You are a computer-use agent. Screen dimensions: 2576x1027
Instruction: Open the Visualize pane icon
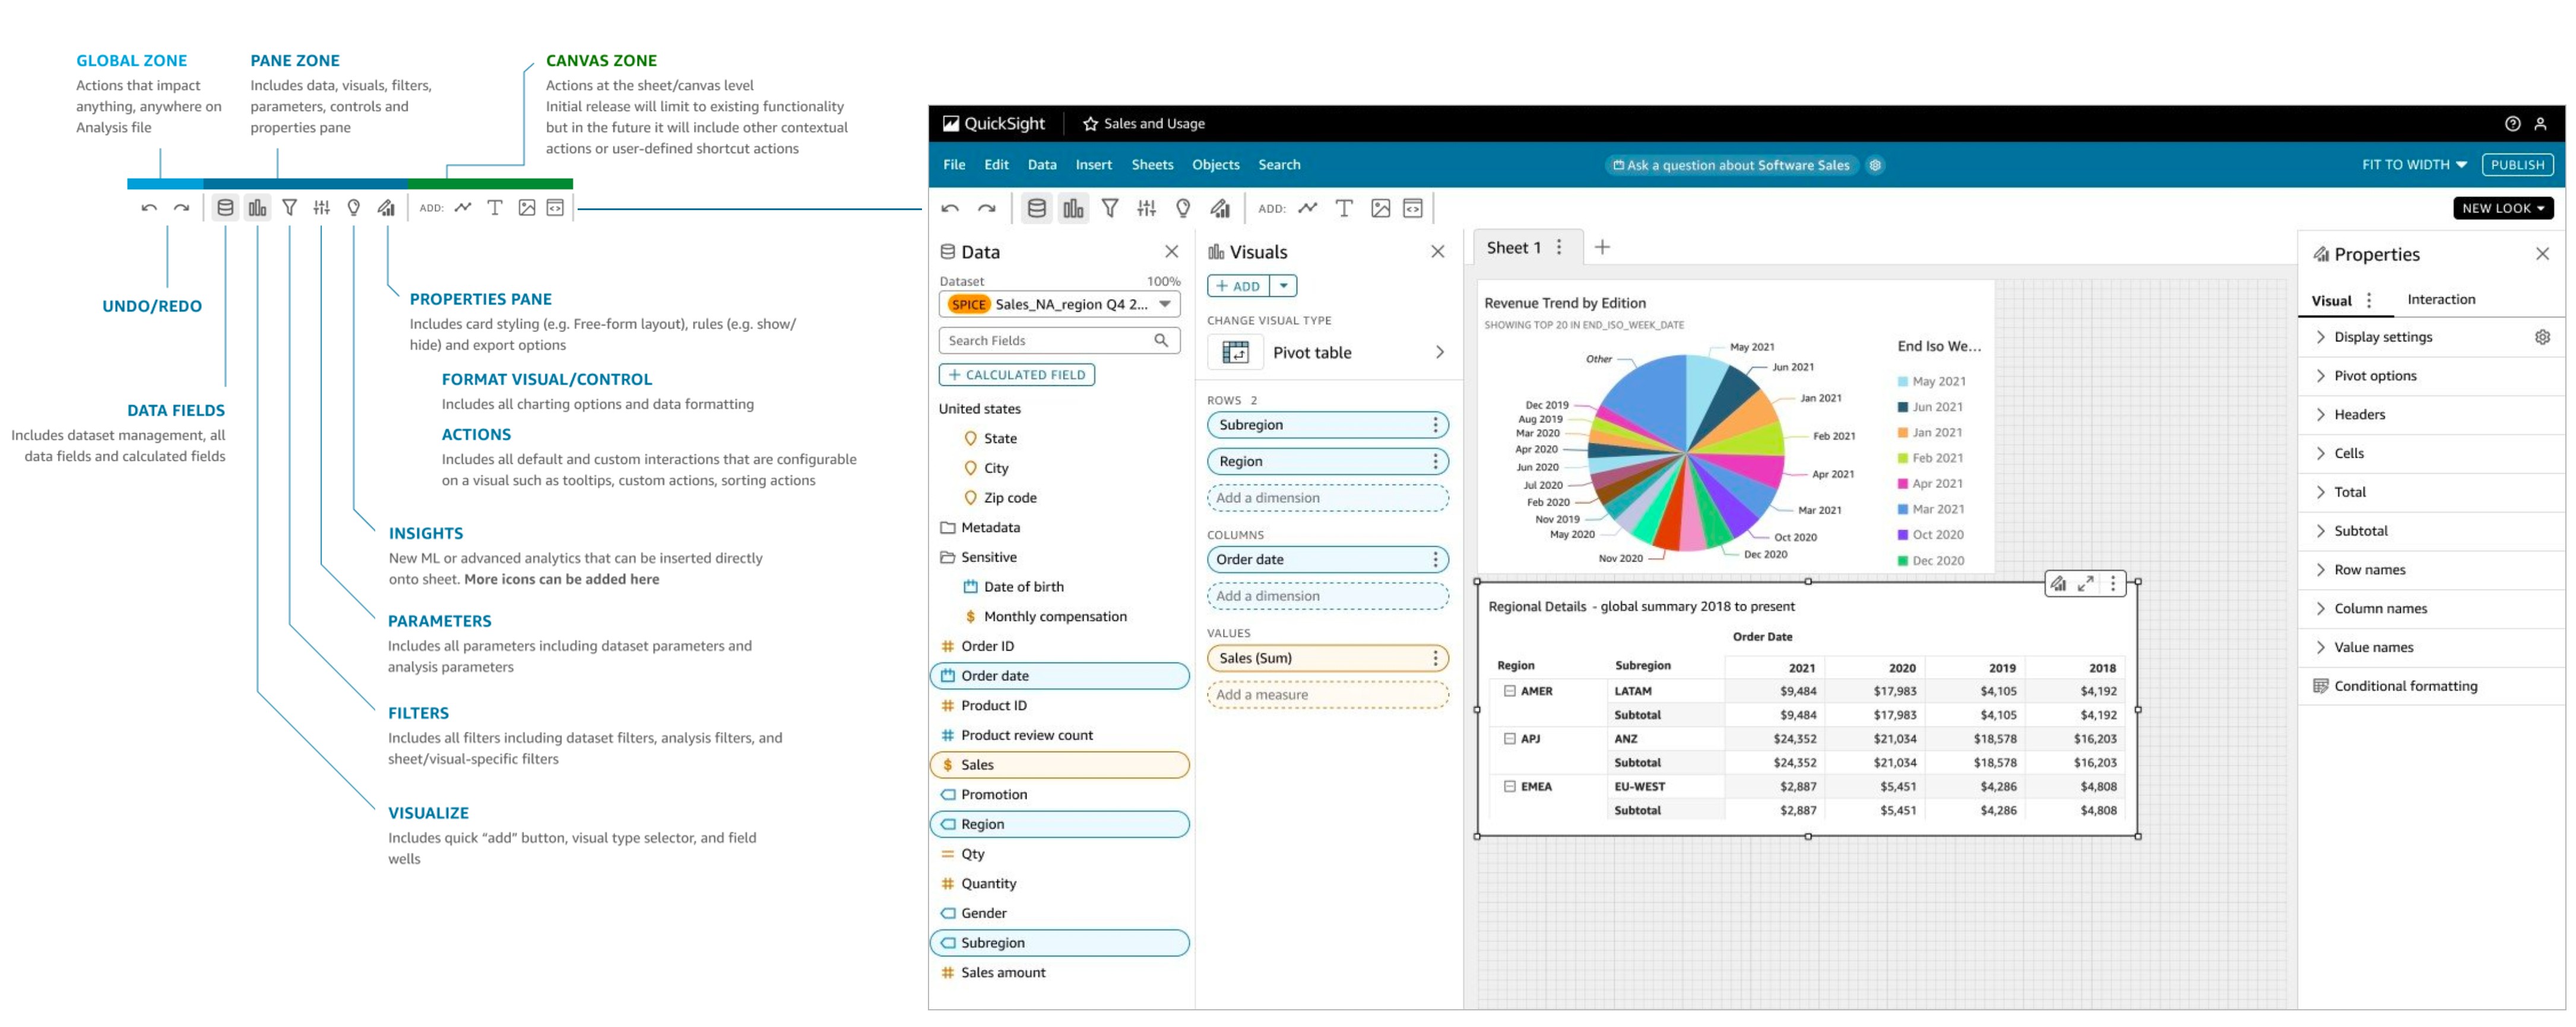click(1073, 208)
